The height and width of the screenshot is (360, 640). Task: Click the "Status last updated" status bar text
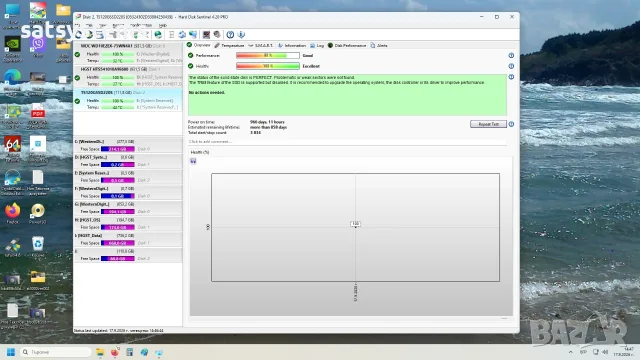click(119, 331)
